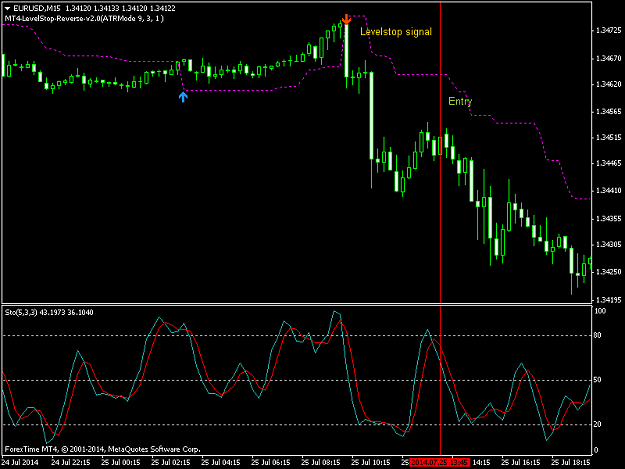Click the '25 Jul 00:15' time axis label

(x=120, y=463)
